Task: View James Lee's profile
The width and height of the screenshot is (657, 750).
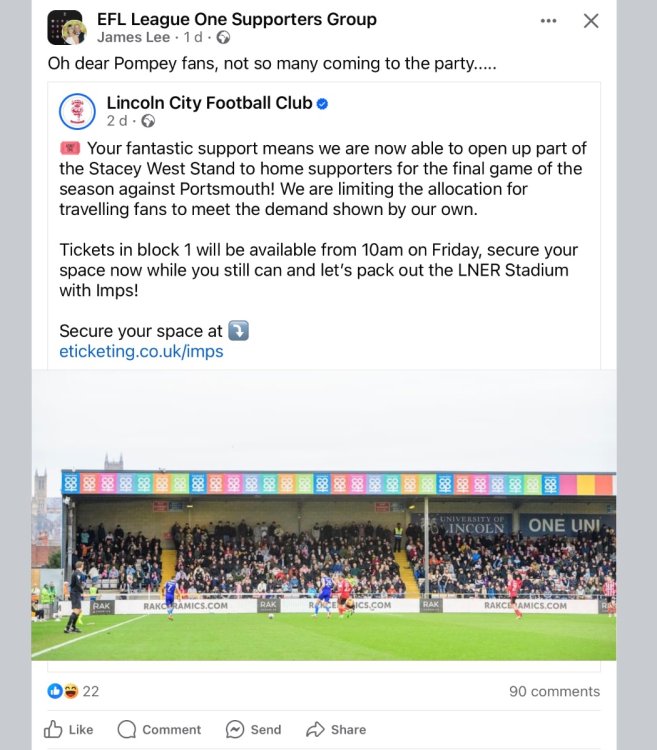Action: [134, 38]
